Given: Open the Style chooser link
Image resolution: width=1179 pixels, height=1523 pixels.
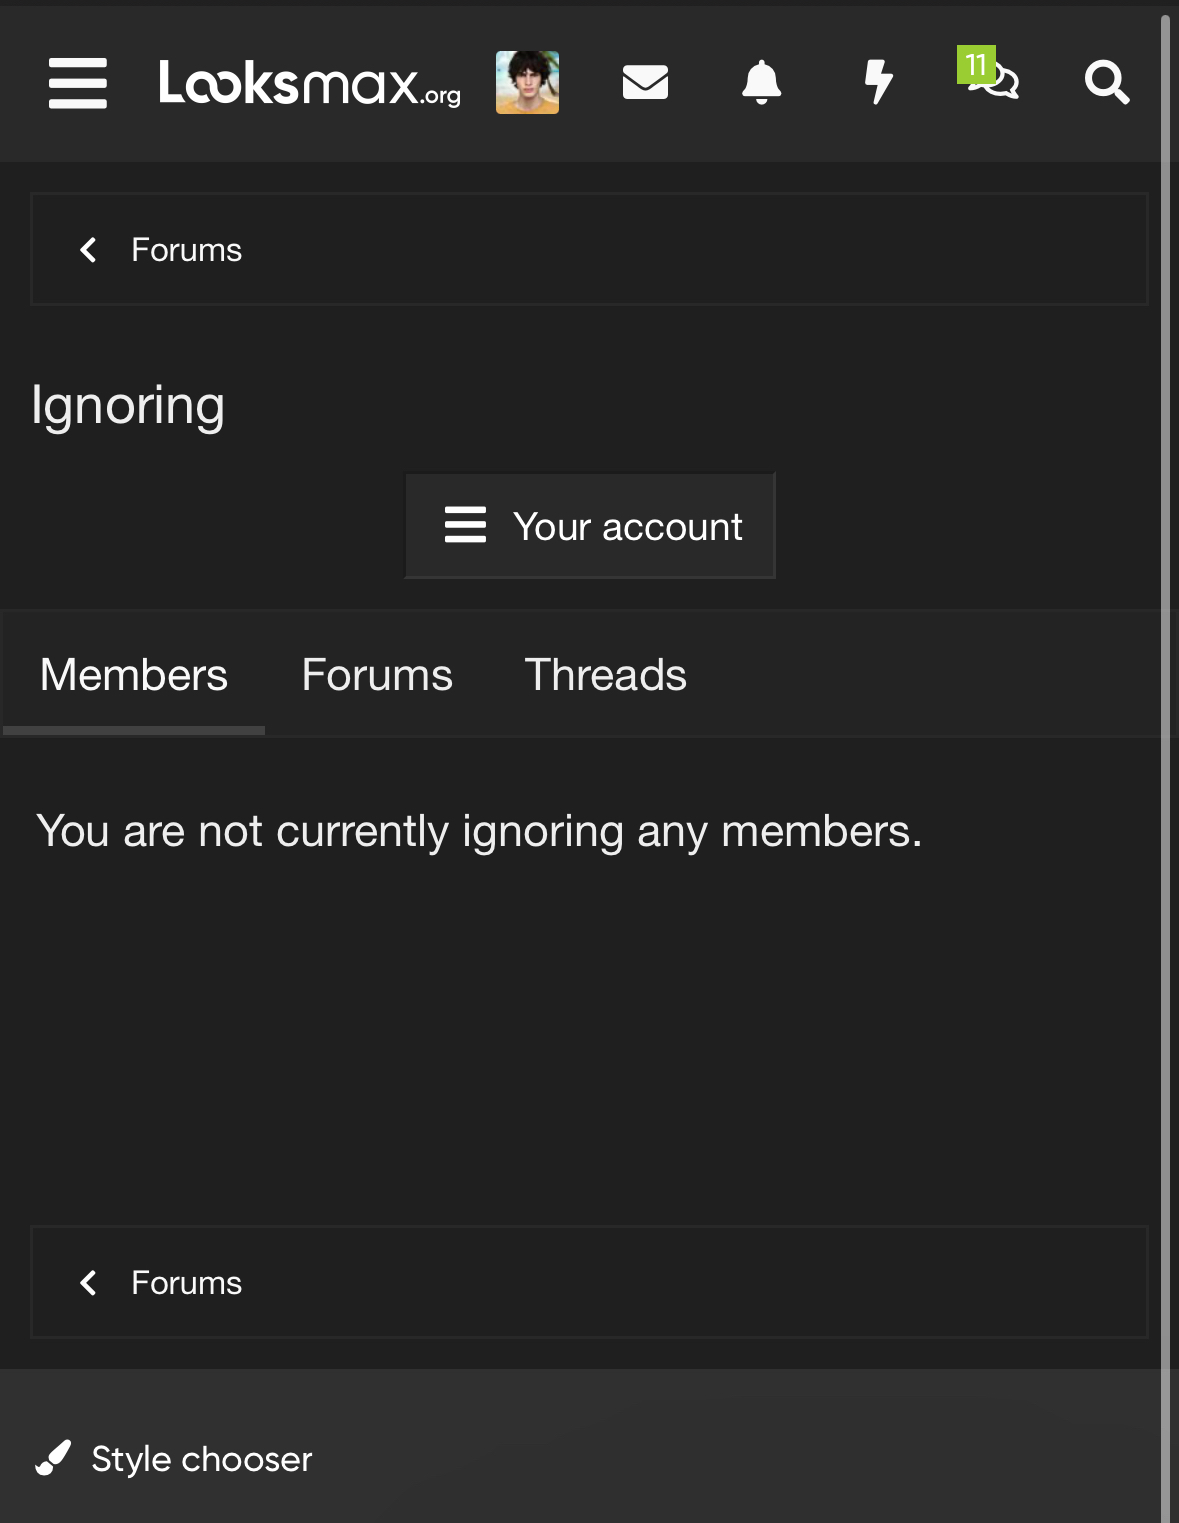Looking at the screenshot, I should [202, 1459].
